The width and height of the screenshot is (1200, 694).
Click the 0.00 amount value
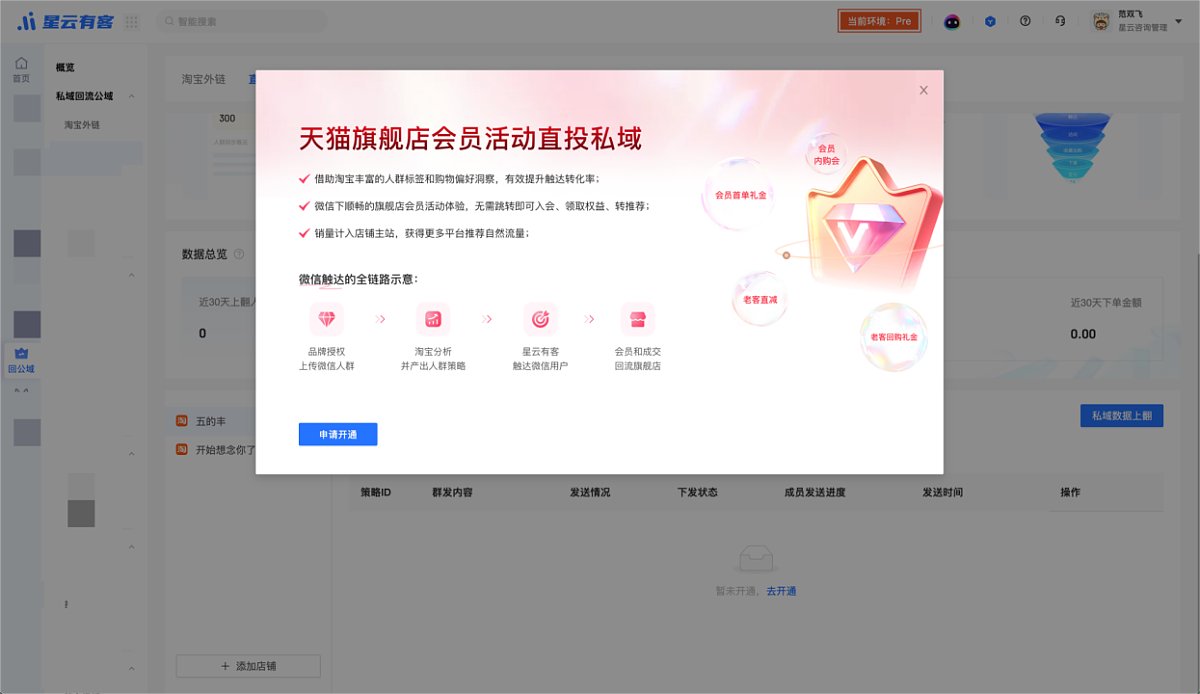(x=1083, y=334)
